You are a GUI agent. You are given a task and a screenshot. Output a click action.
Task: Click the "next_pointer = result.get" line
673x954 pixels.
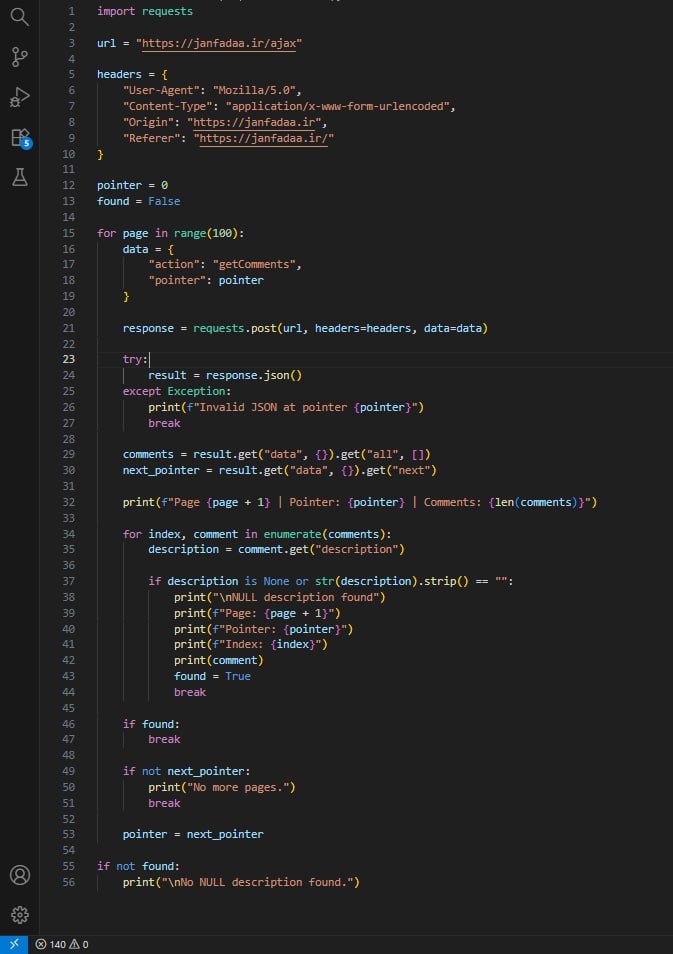280,470
